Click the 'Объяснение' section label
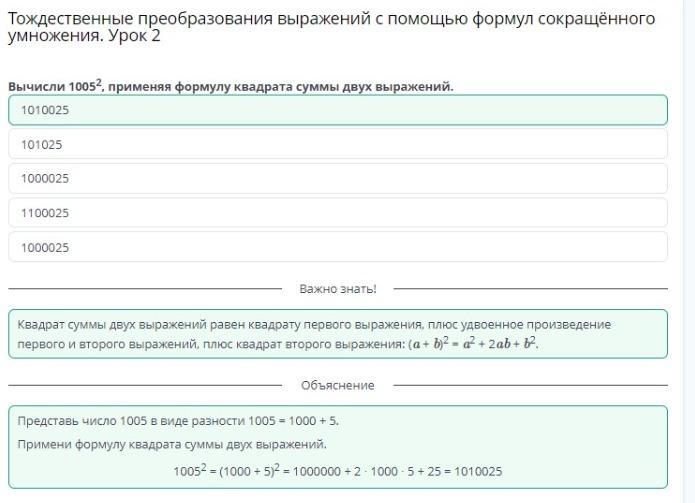 point(338,385)
